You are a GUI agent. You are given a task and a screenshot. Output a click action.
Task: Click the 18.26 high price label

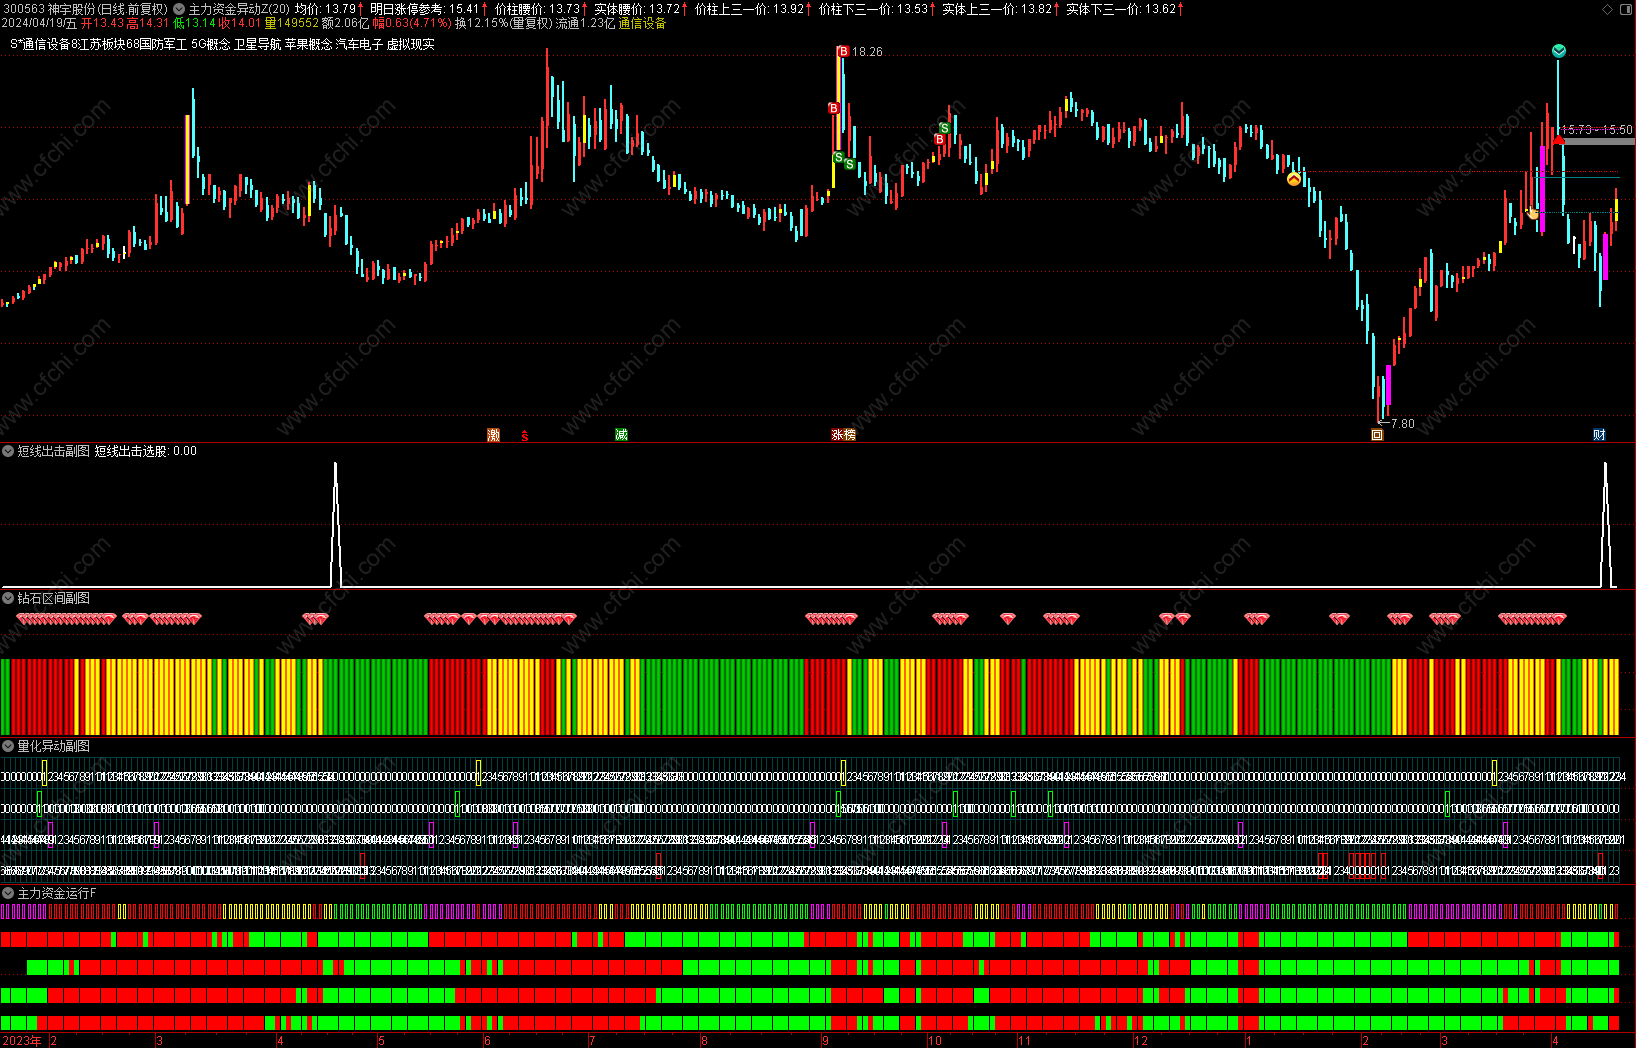(x=867, y=52)
